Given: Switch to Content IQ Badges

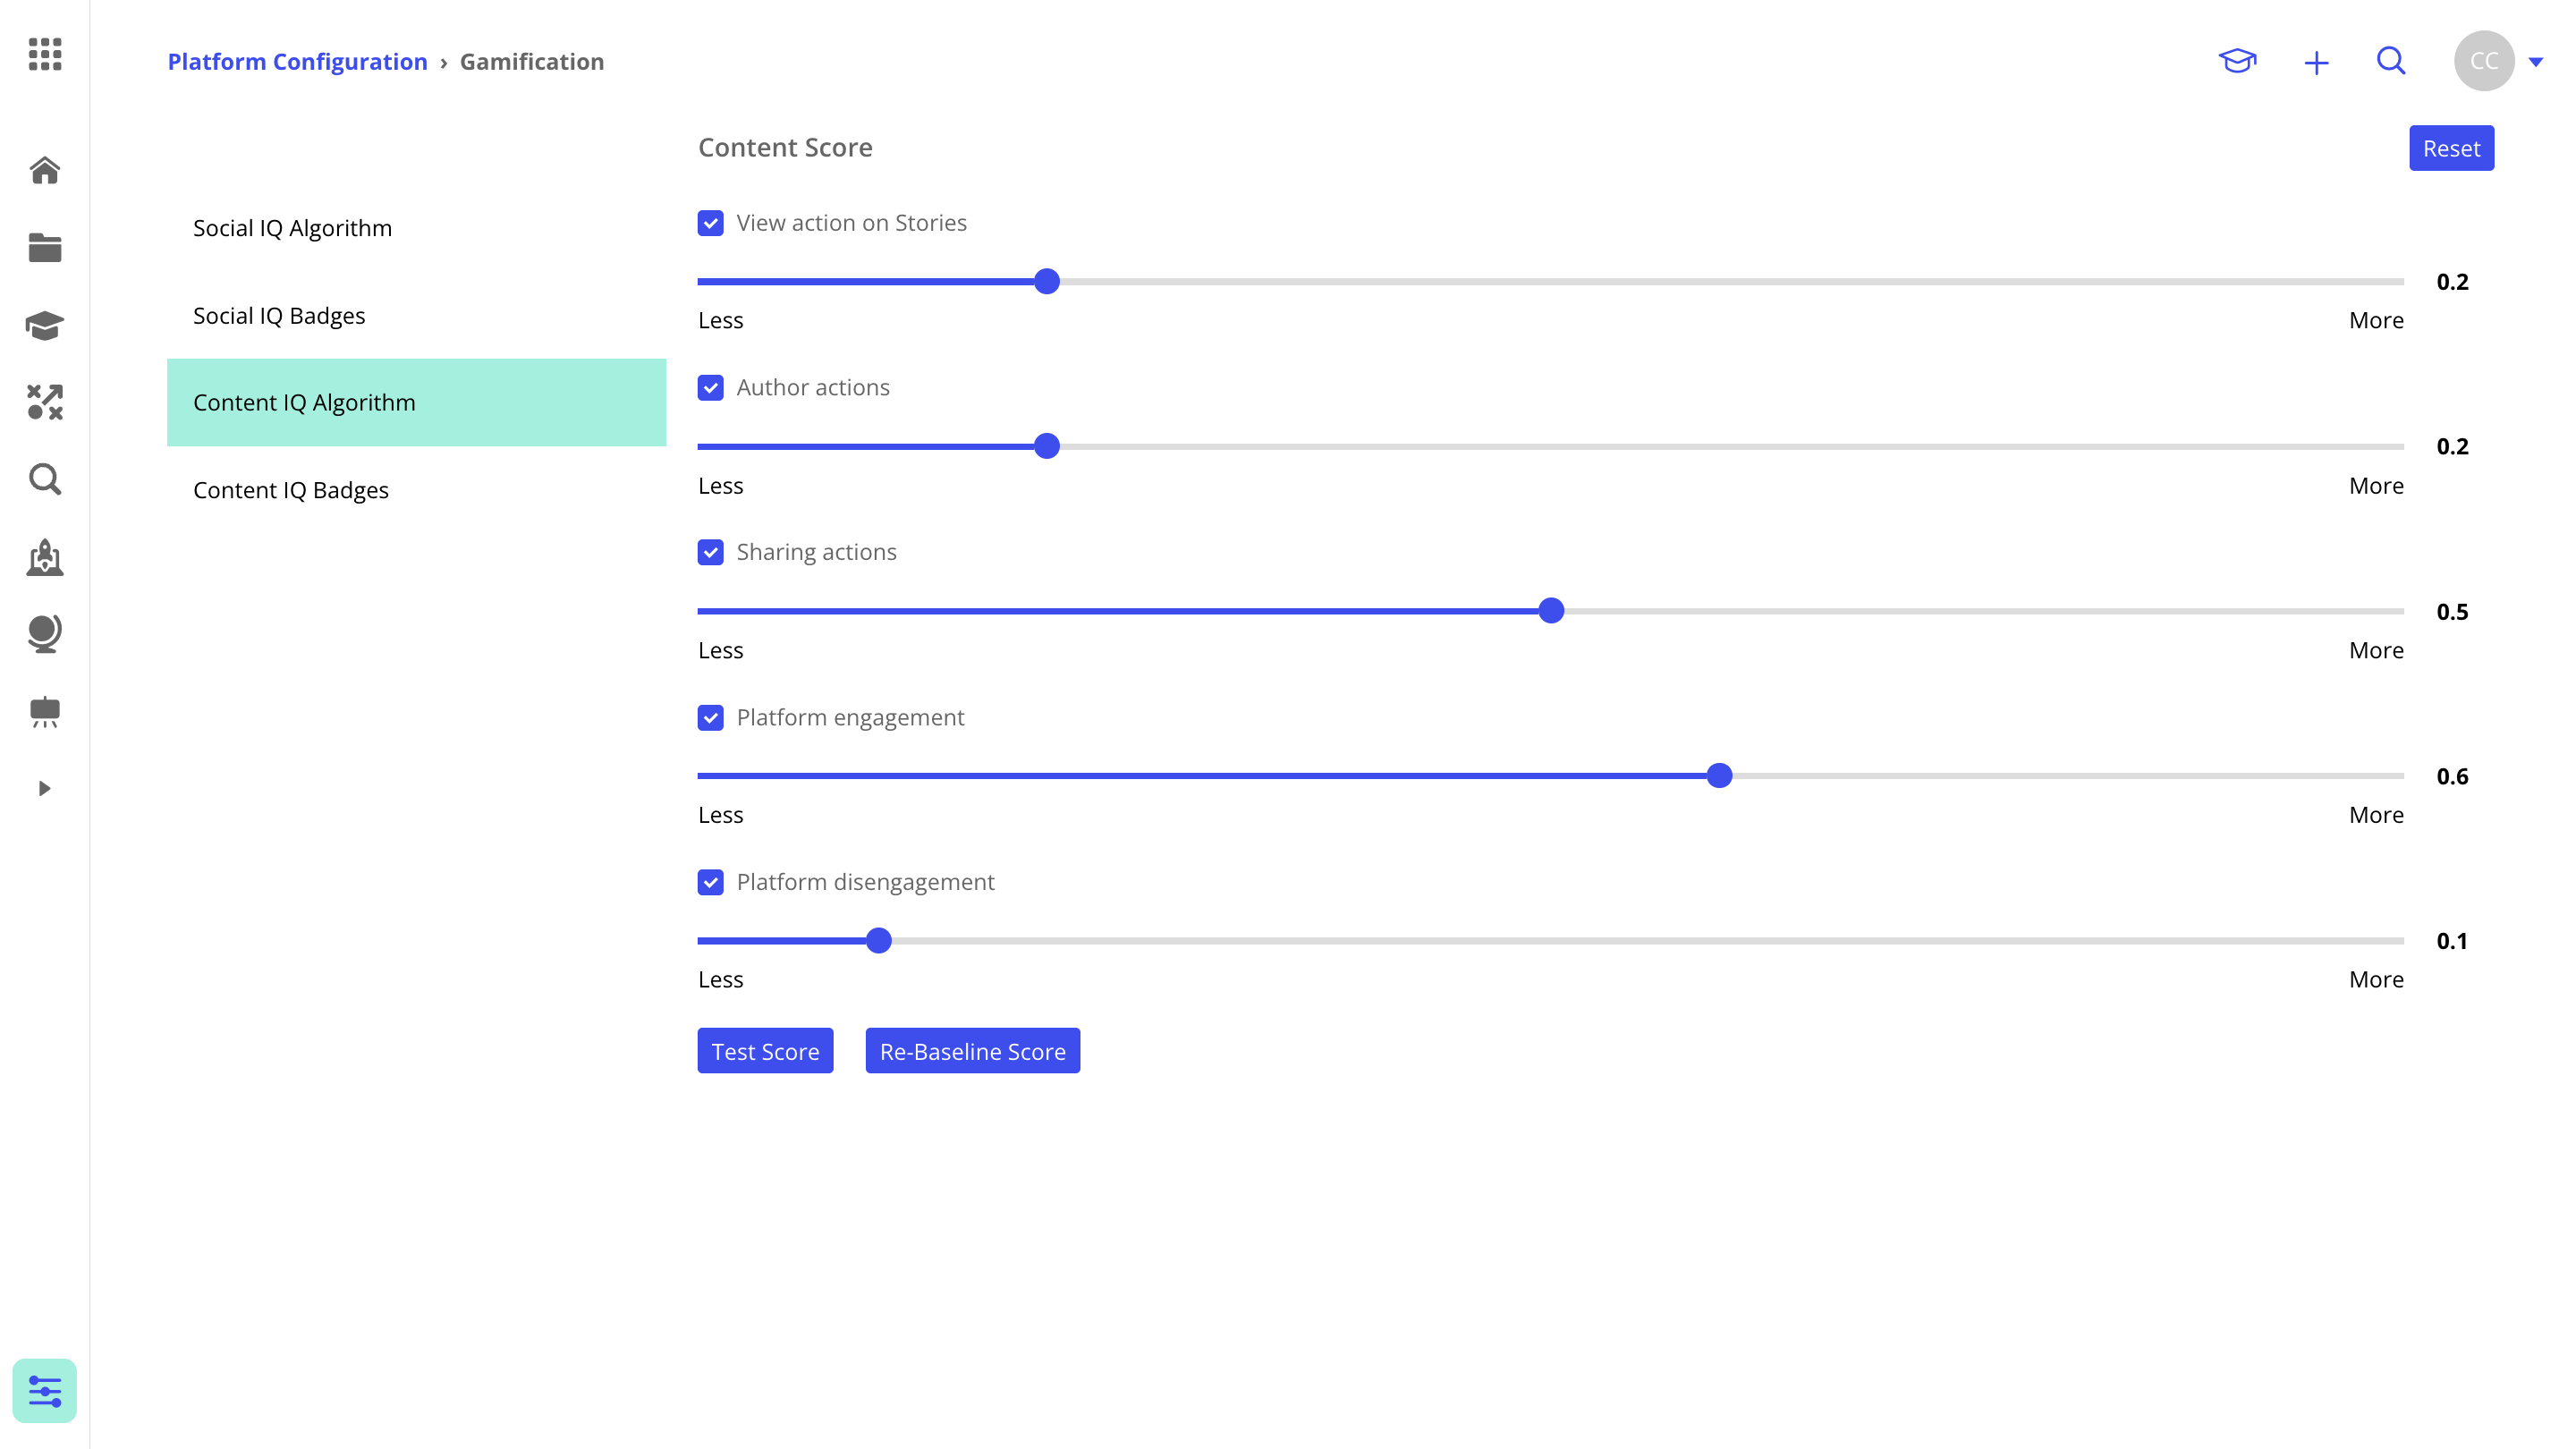Looking at the screenshot, I should tap(291, 490).
